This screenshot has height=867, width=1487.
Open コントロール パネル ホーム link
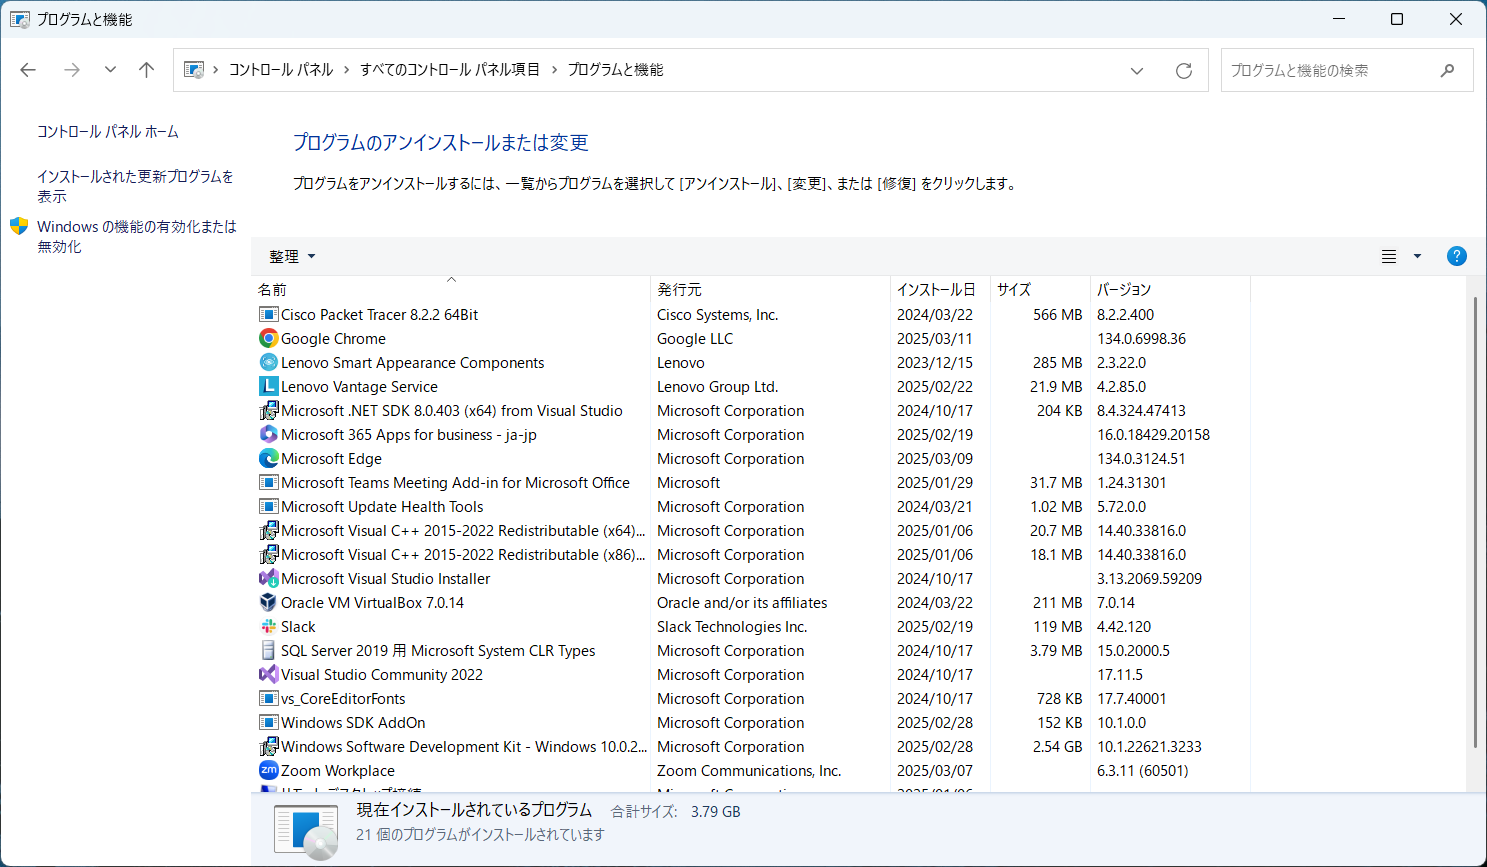[108, 132]
